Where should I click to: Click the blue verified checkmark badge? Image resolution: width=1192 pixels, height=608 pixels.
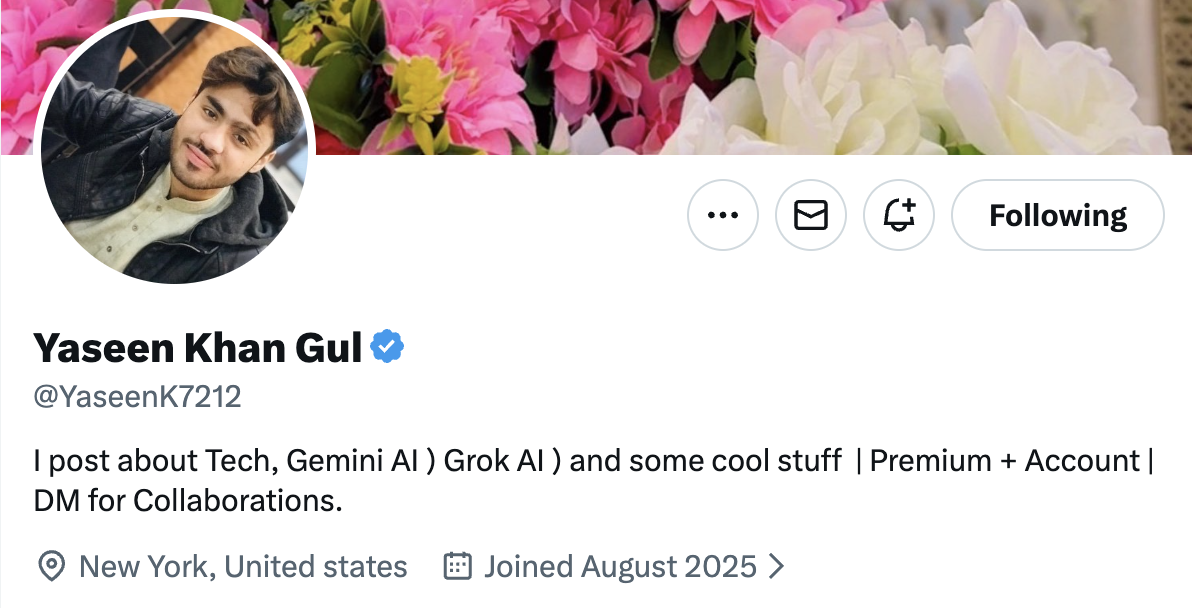pos(389,345)
